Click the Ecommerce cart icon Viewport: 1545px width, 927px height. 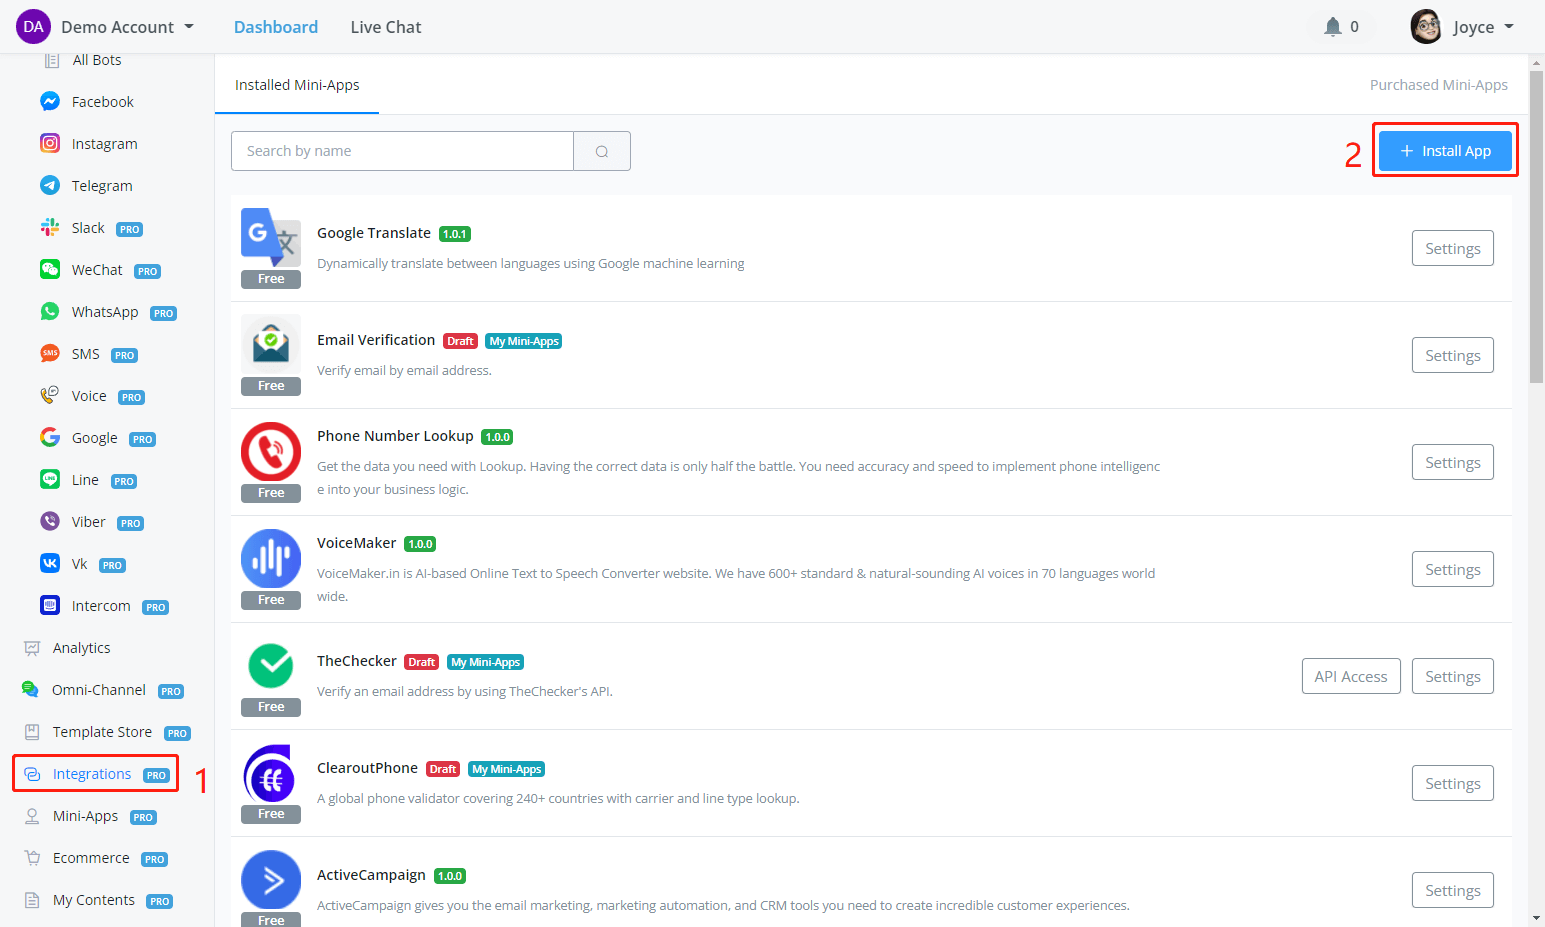[32, 857]
